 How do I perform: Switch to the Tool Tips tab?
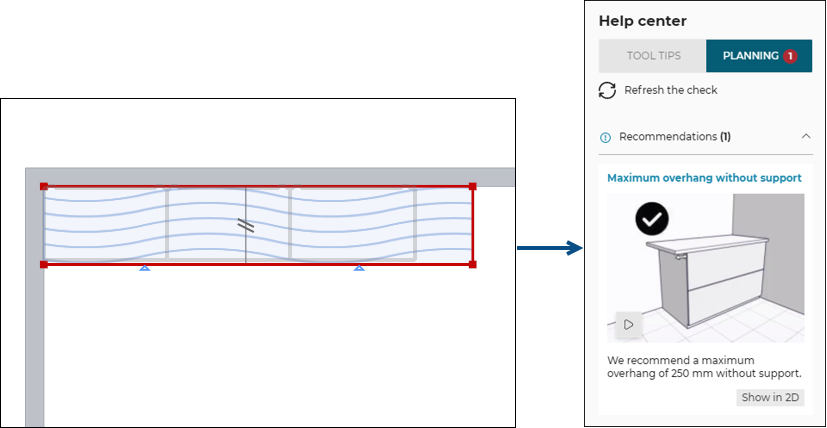click(652, 56)
